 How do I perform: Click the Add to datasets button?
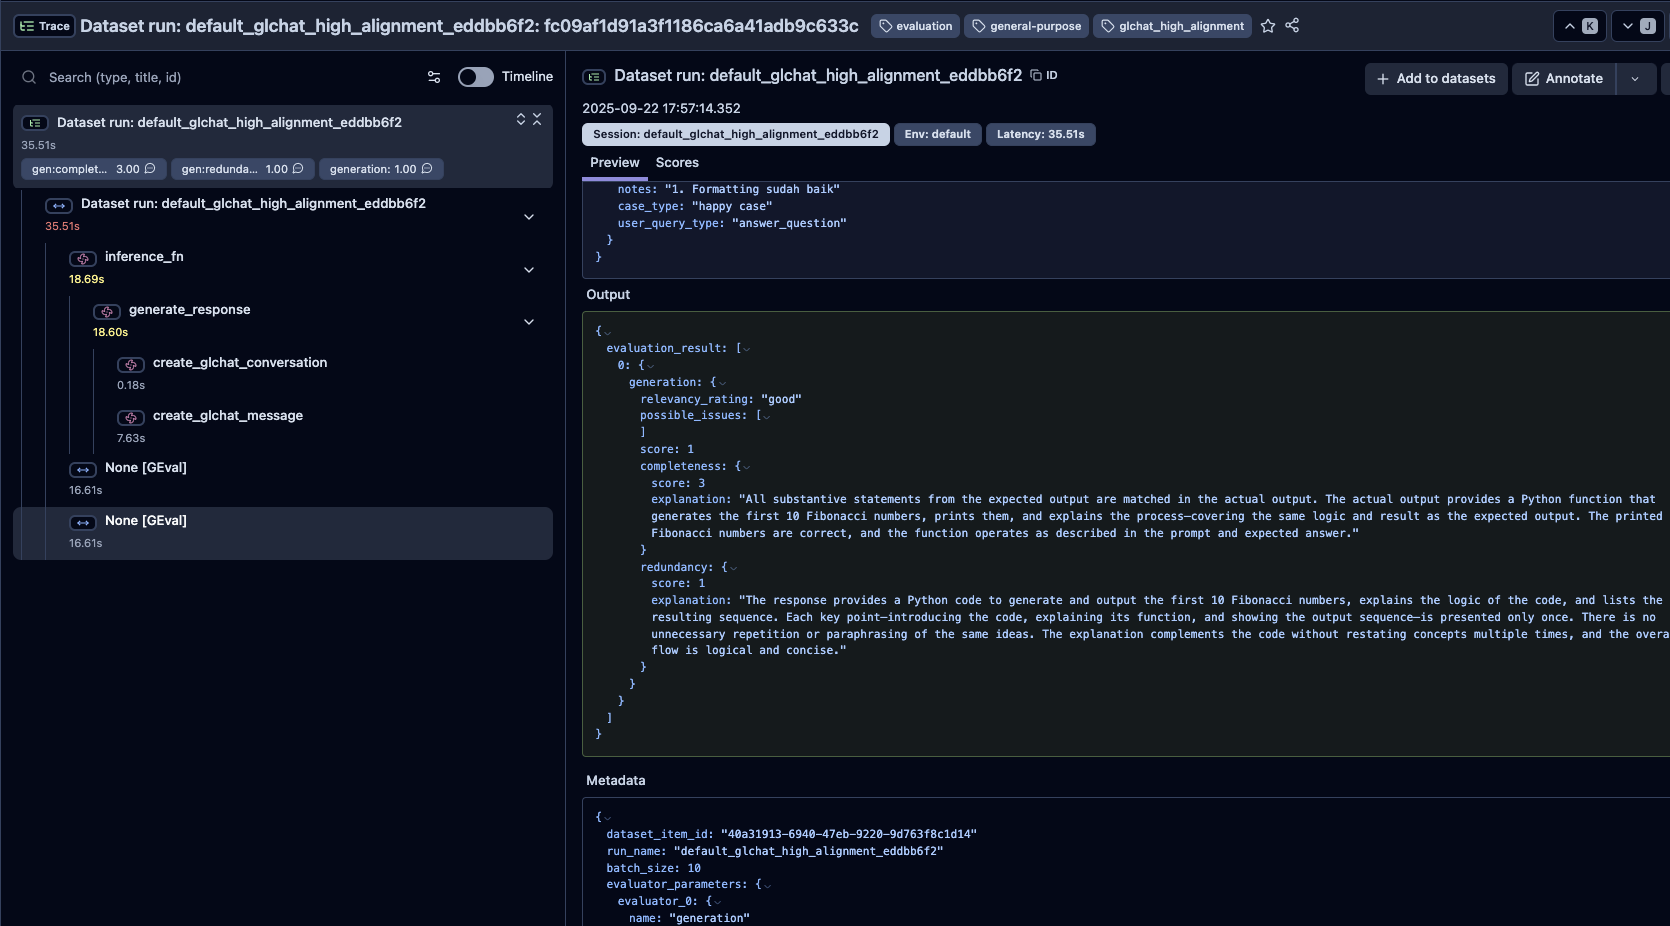pos(1435,79)
